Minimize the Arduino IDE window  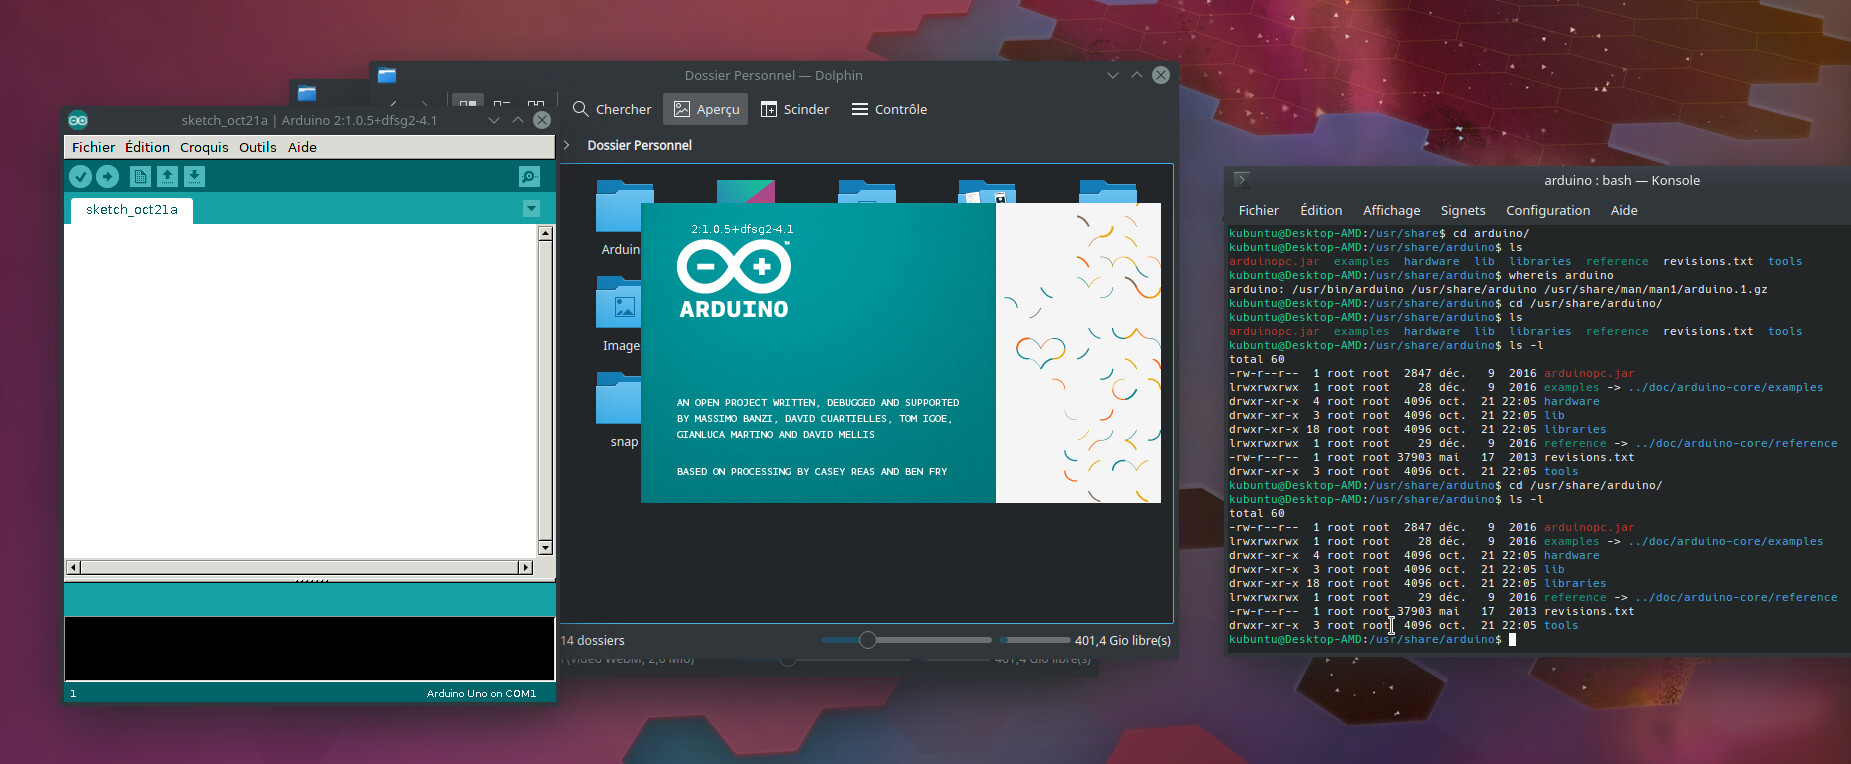pyautogui.click(x=493, y=120)
